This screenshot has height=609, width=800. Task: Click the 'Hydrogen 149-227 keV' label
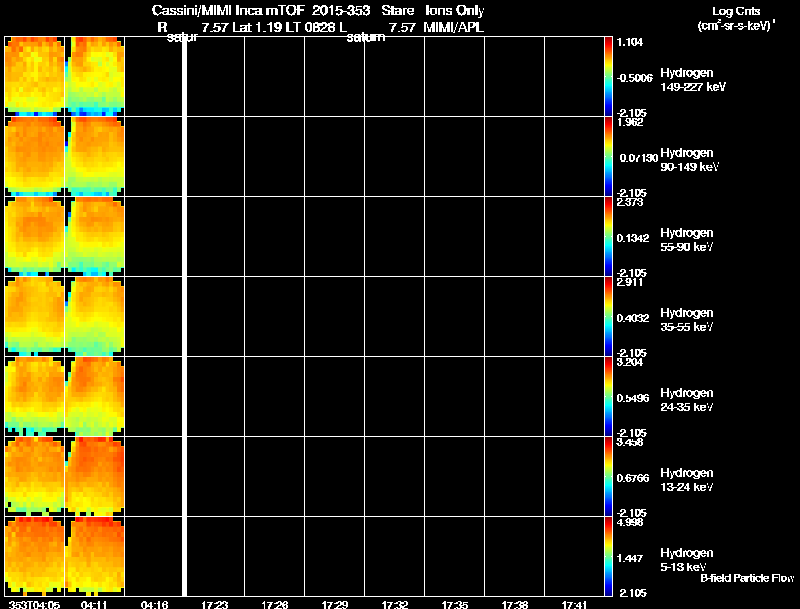pyautogui.click(x=693, y=80)
